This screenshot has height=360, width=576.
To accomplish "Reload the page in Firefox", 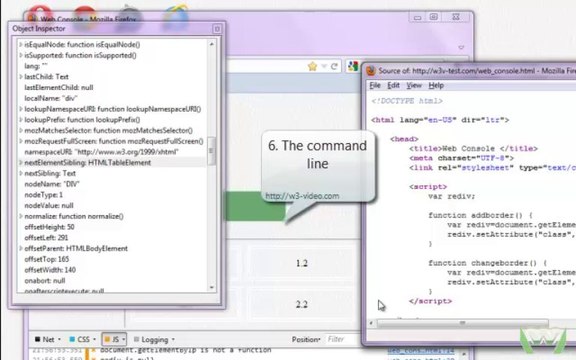I will [334, 66].
